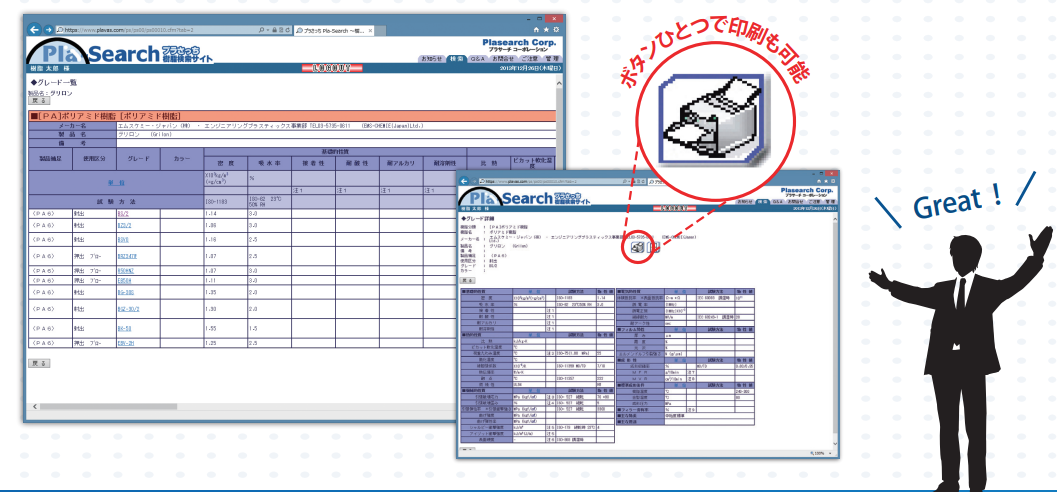The image size is (1057, 492).
Task: Open the お知らせ tab
Action: click(431, 60)
